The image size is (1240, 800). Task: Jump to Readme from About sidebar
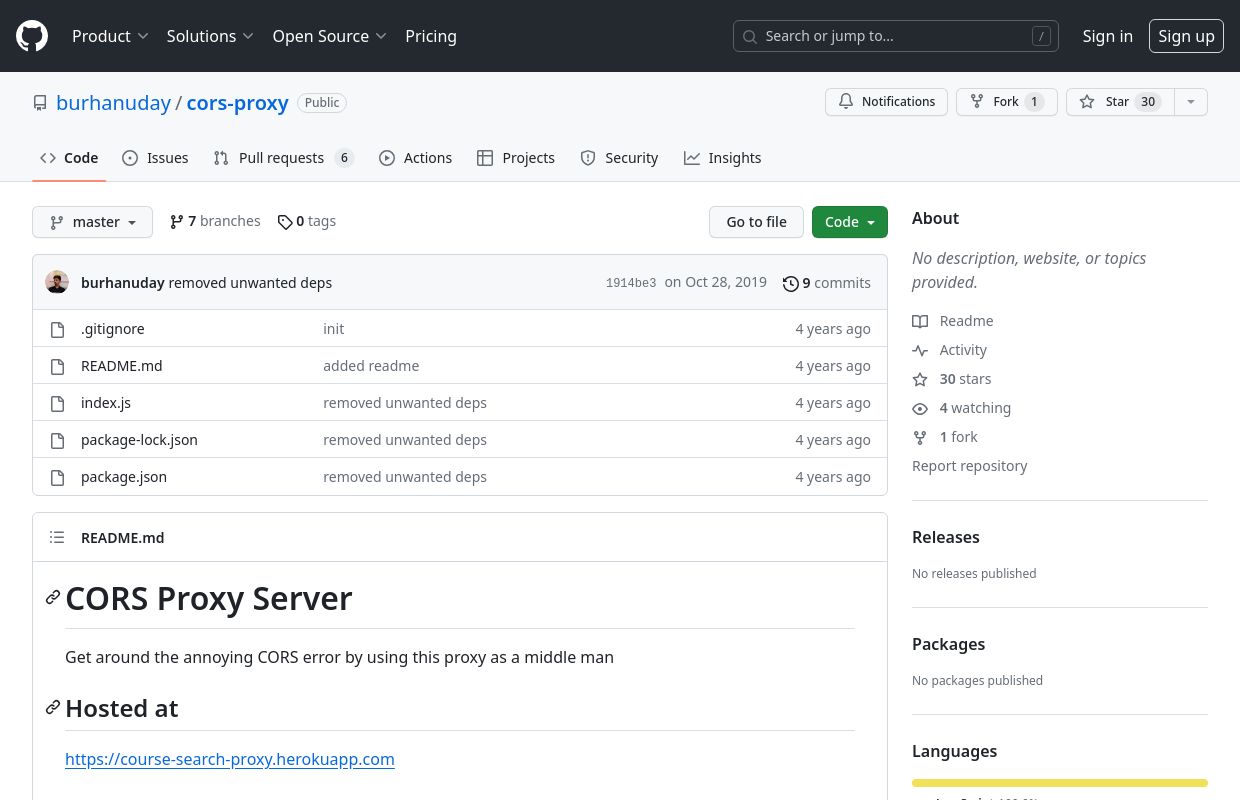(953, 321)
